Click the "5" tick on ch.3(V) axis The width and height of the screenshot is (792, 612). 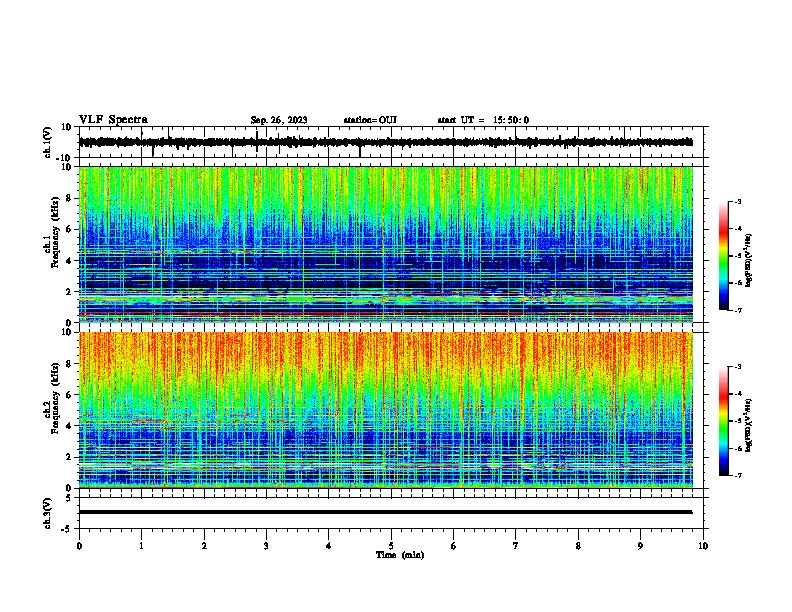(70, 498)
